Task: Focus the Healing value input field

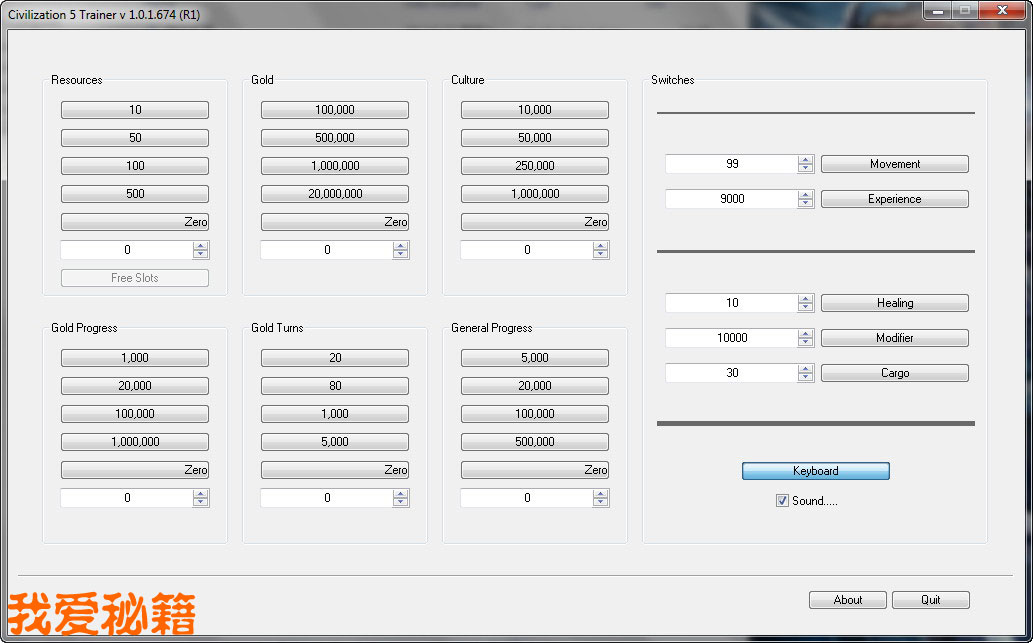Action: coord(731,303)
